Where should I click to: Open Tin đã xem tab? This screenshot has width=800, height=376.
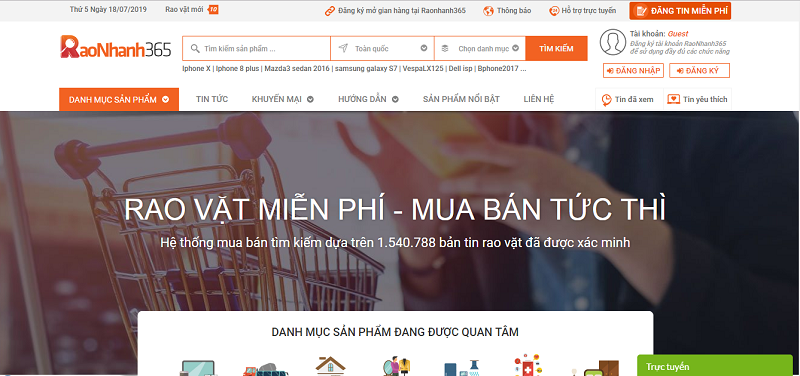click(x=629, y=99)
